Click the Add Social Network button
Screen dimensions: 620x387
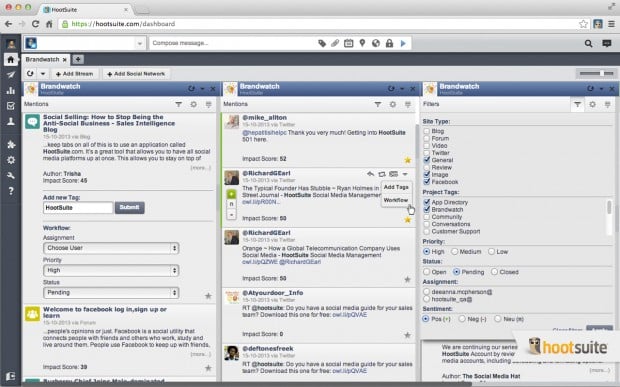[136, 74]
